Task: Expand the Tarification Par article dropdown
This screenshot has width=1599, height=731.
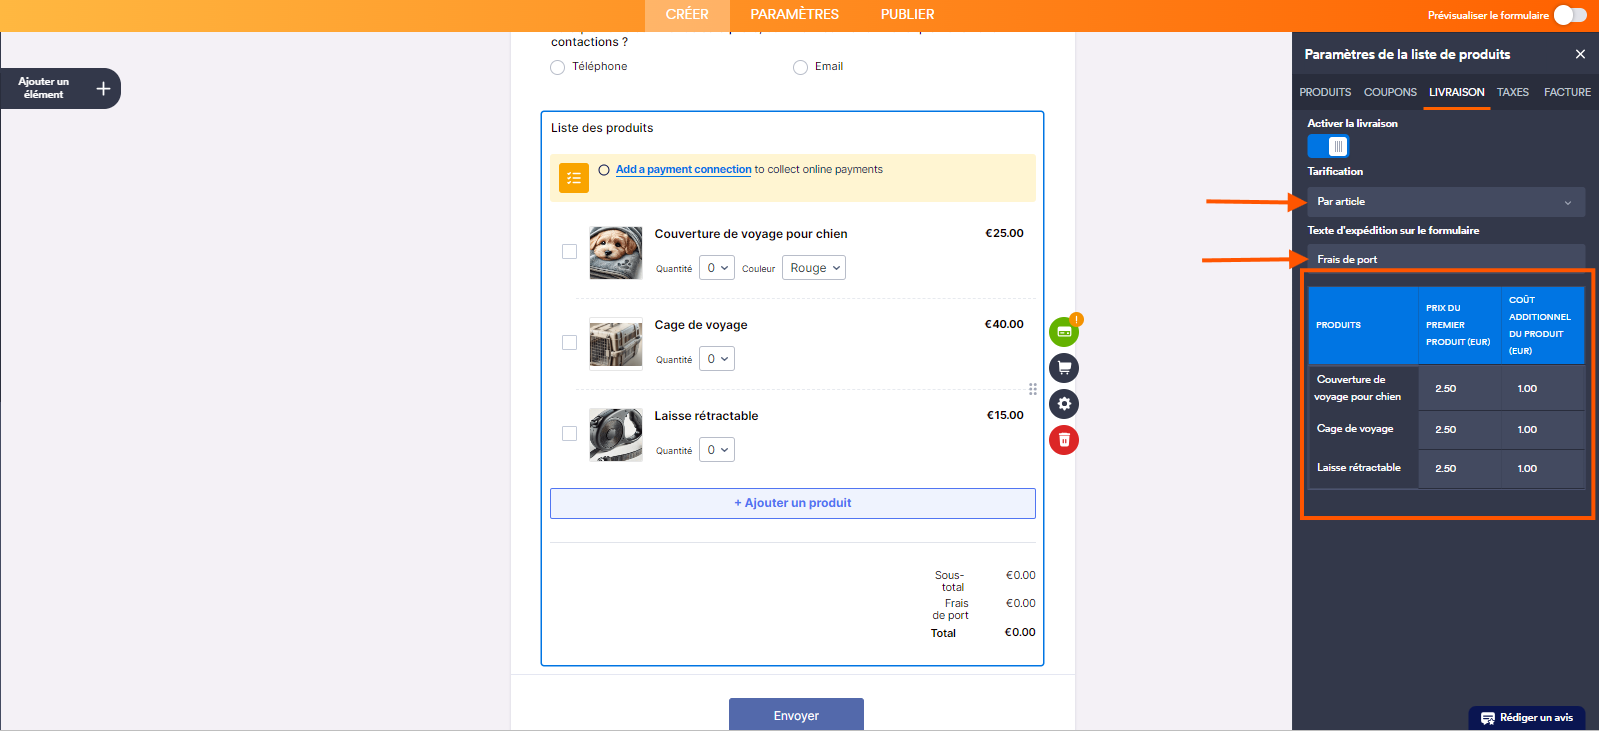Action: (1445, 202)
